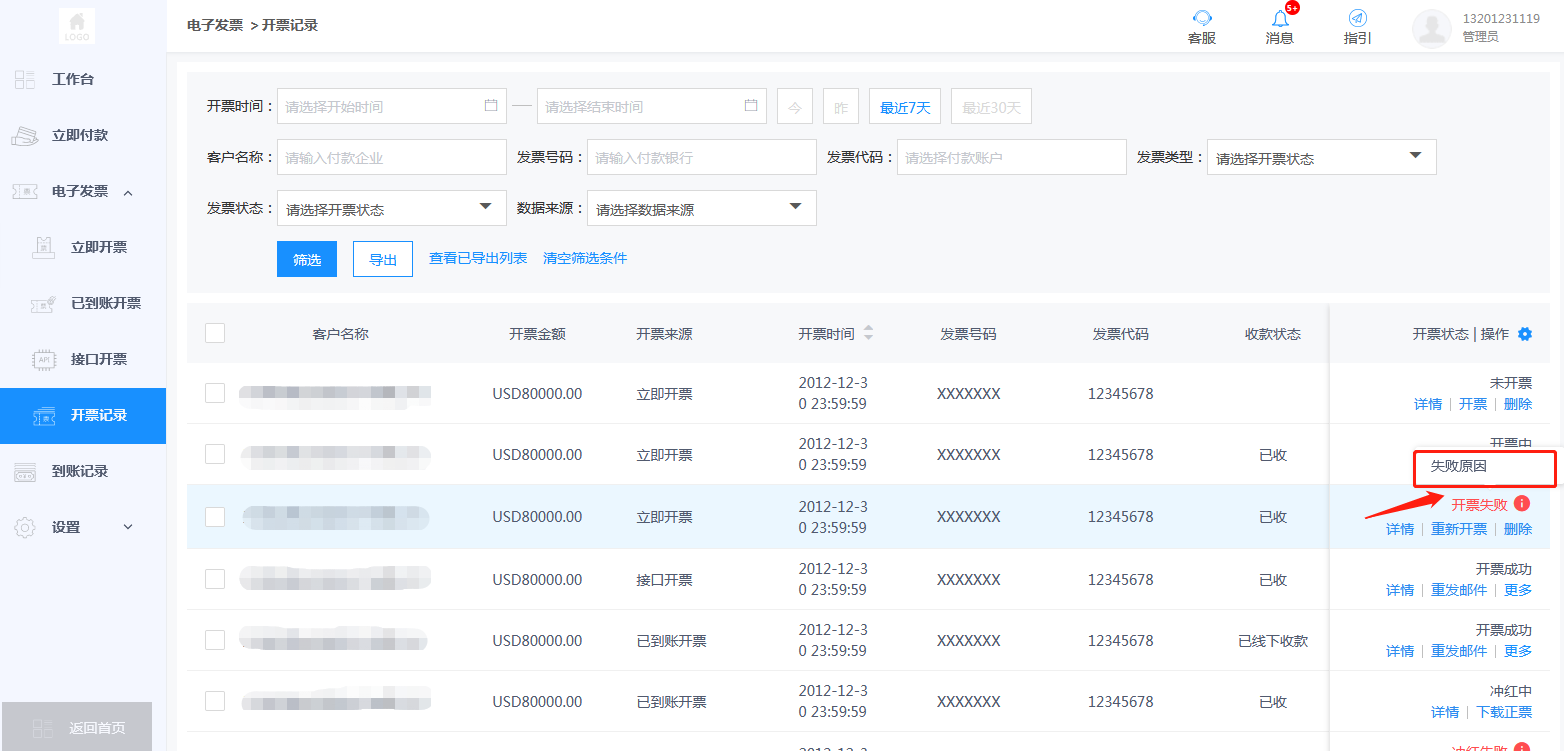Screen dimensions: 1564x751
Task: Click 详情 in the 冲红中 row
Action: (x=1445, y=712)
